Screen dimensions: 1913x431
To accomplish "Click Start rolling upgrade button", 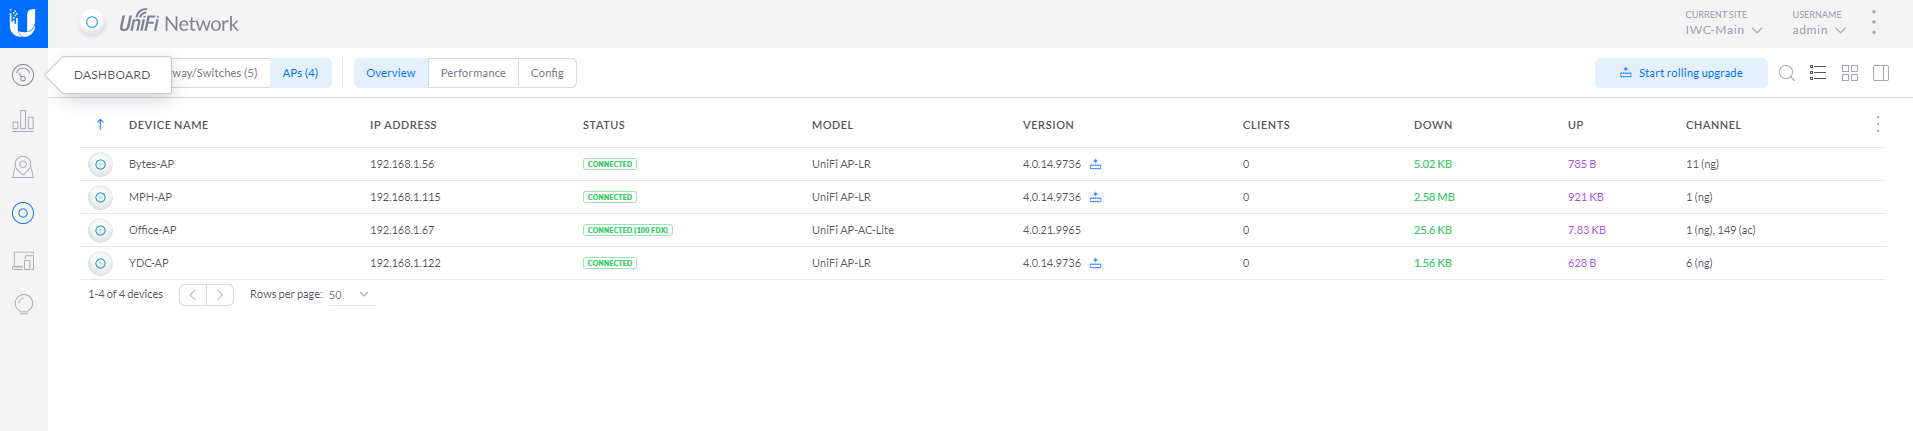I will (x=1680, y=73).
